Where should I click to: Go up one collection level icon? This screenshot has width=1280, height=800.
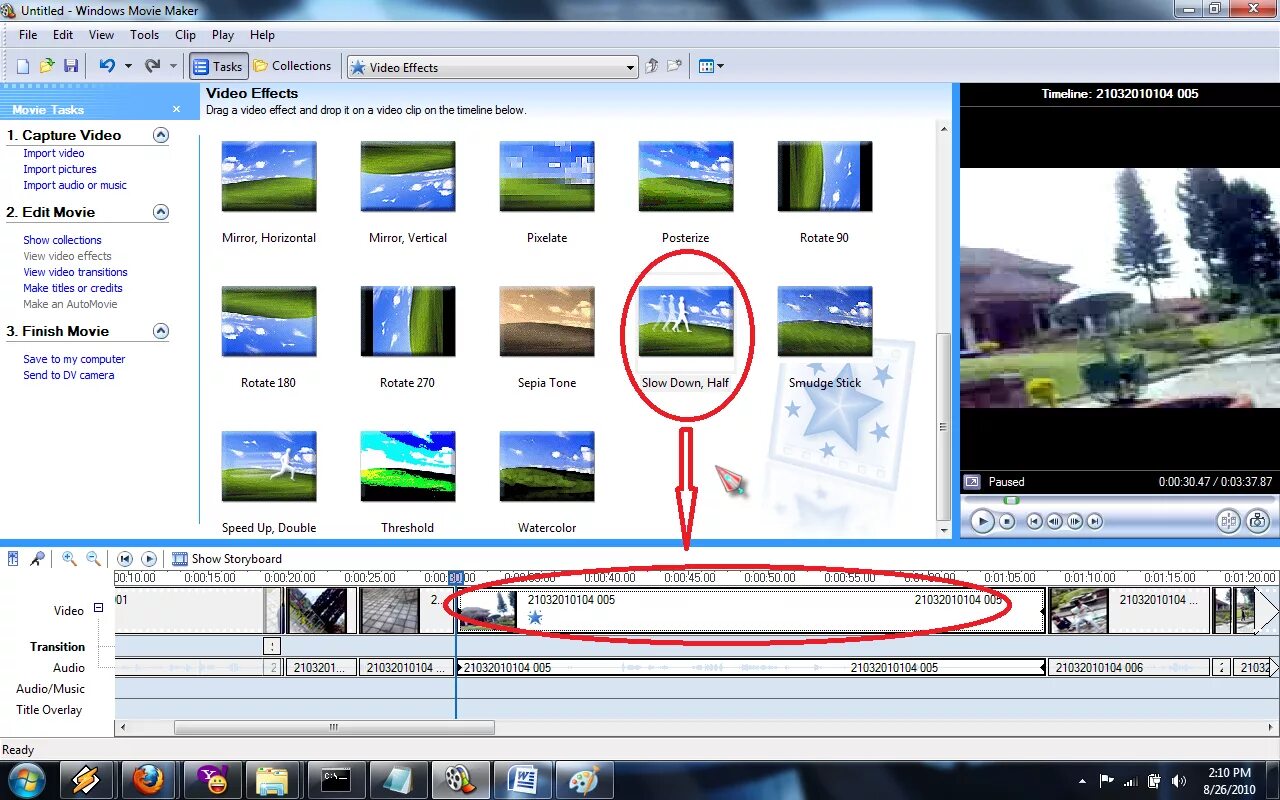coord(652,66)
